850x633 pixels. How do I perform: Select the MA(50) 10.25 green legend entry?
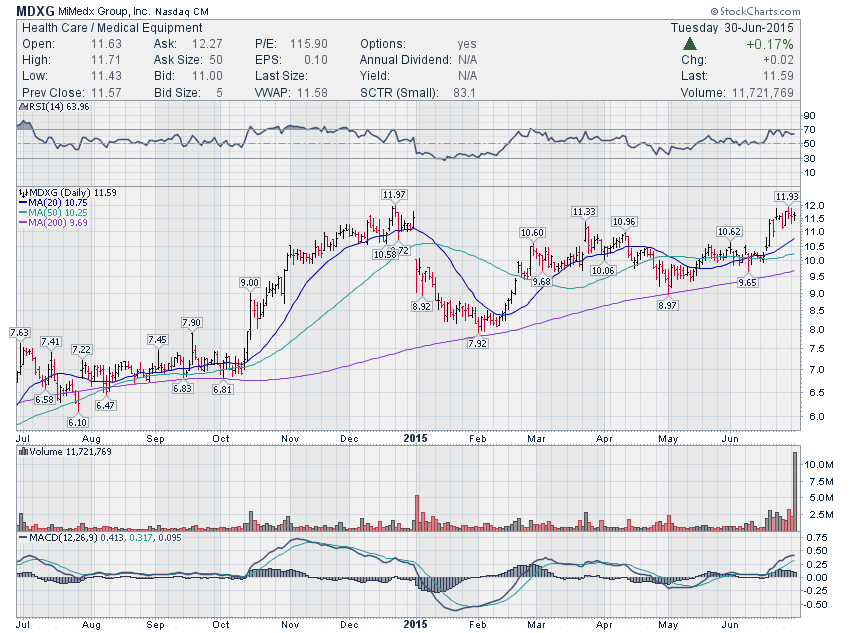(53, 212)
